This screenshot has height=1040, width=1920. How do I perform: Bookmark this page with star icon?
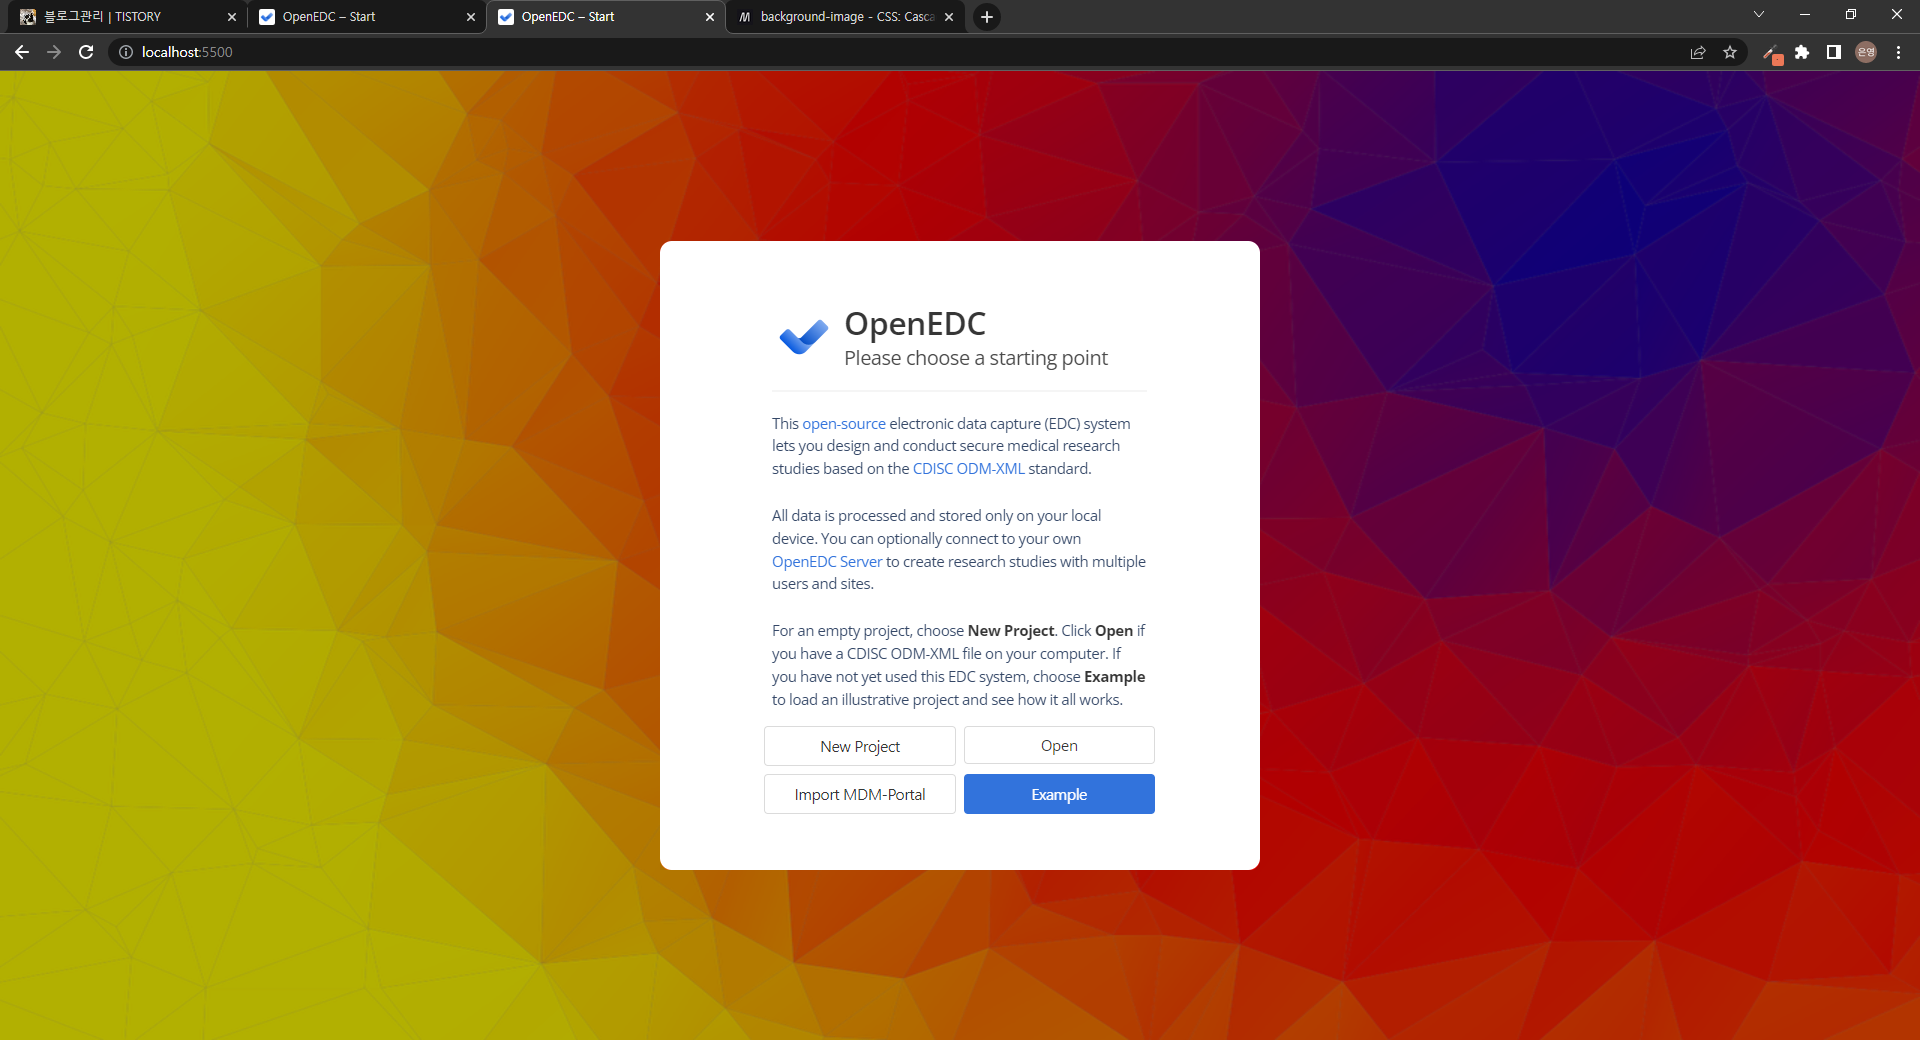[x=1730, y=52]
